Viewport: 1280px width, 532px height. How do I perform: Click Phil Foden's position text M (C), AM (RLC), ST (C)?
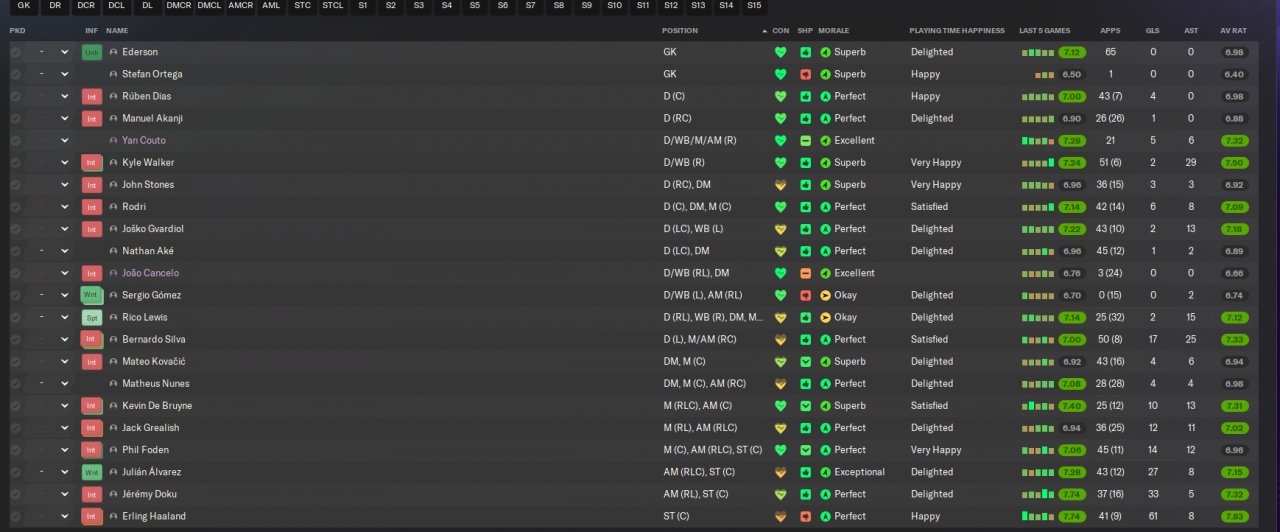point(712,450)
